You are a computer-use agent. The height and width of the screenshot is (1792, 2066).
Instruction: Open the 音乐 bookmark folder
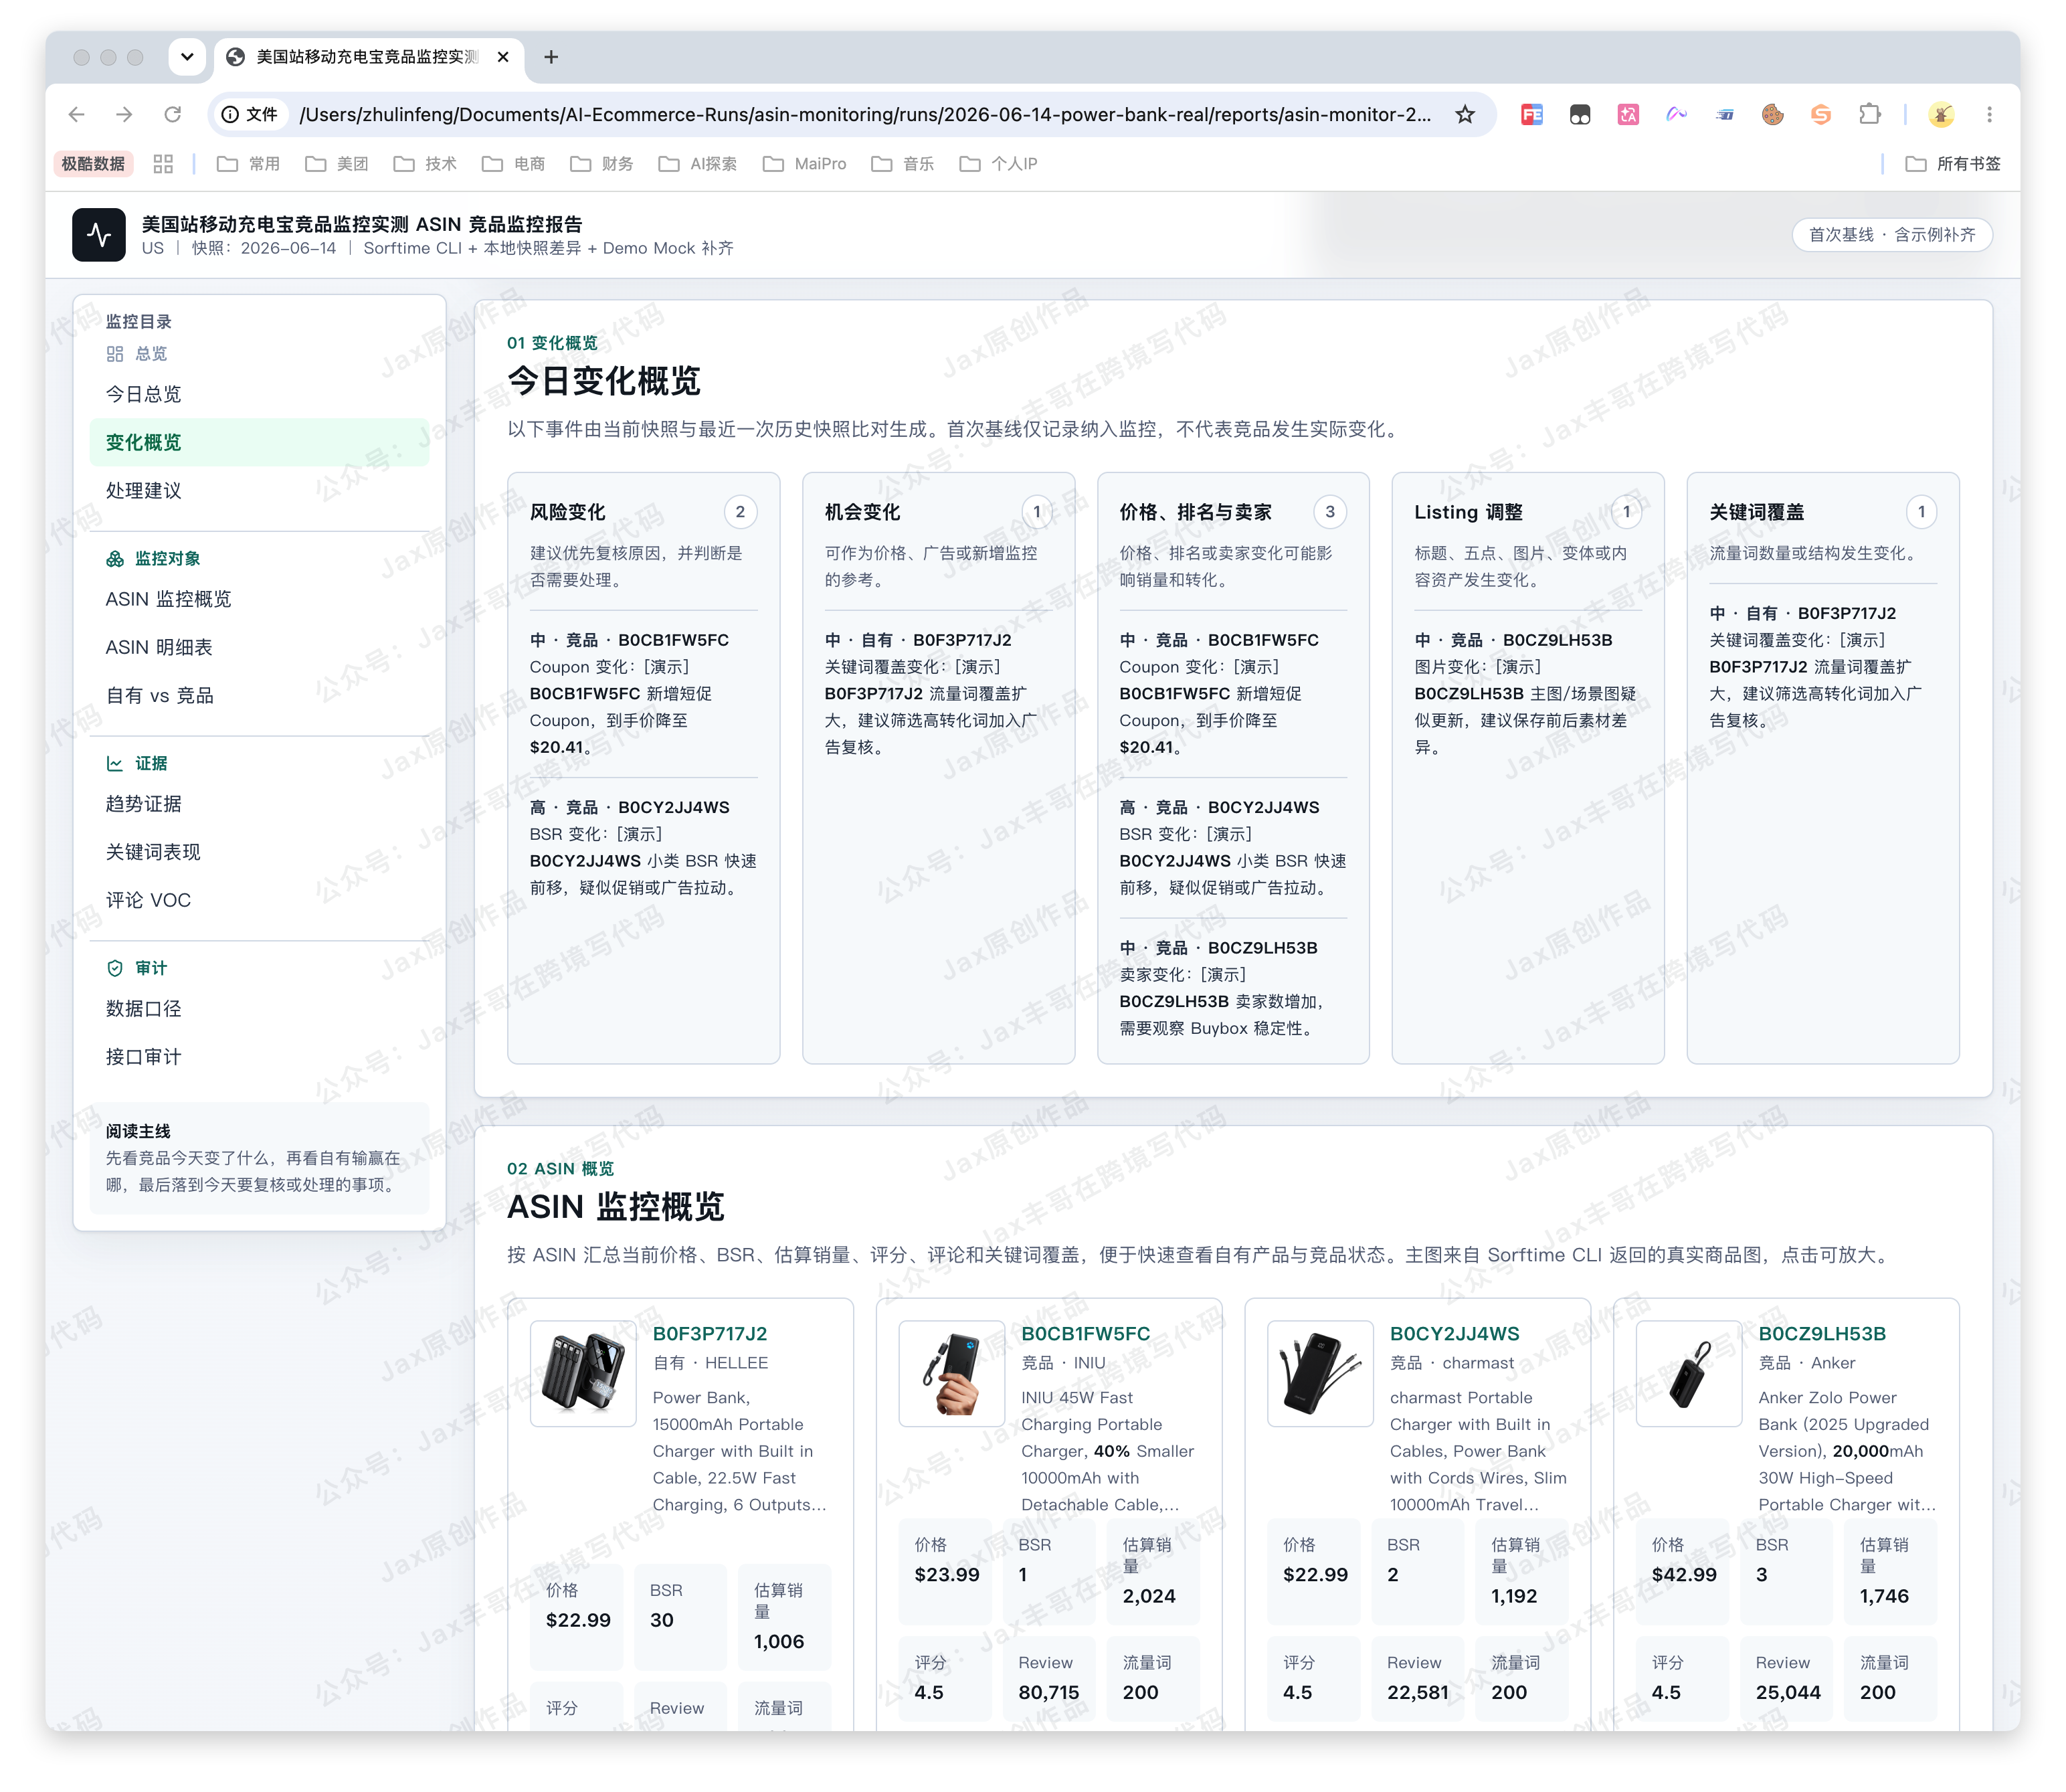point(903,164)
